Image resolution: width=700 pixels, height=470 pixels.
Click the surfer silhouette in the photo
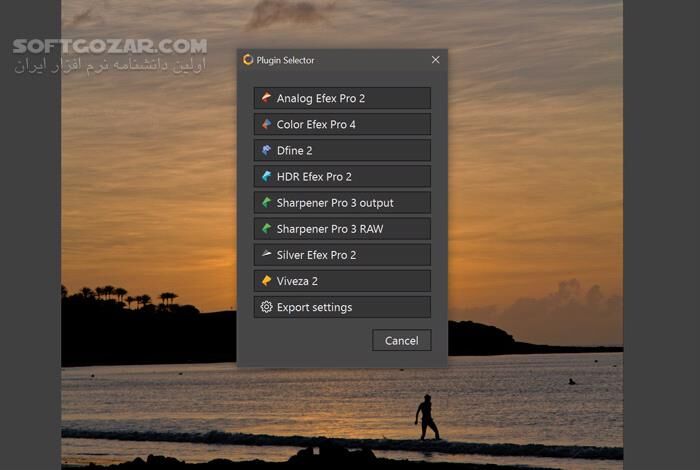(427, 416)
